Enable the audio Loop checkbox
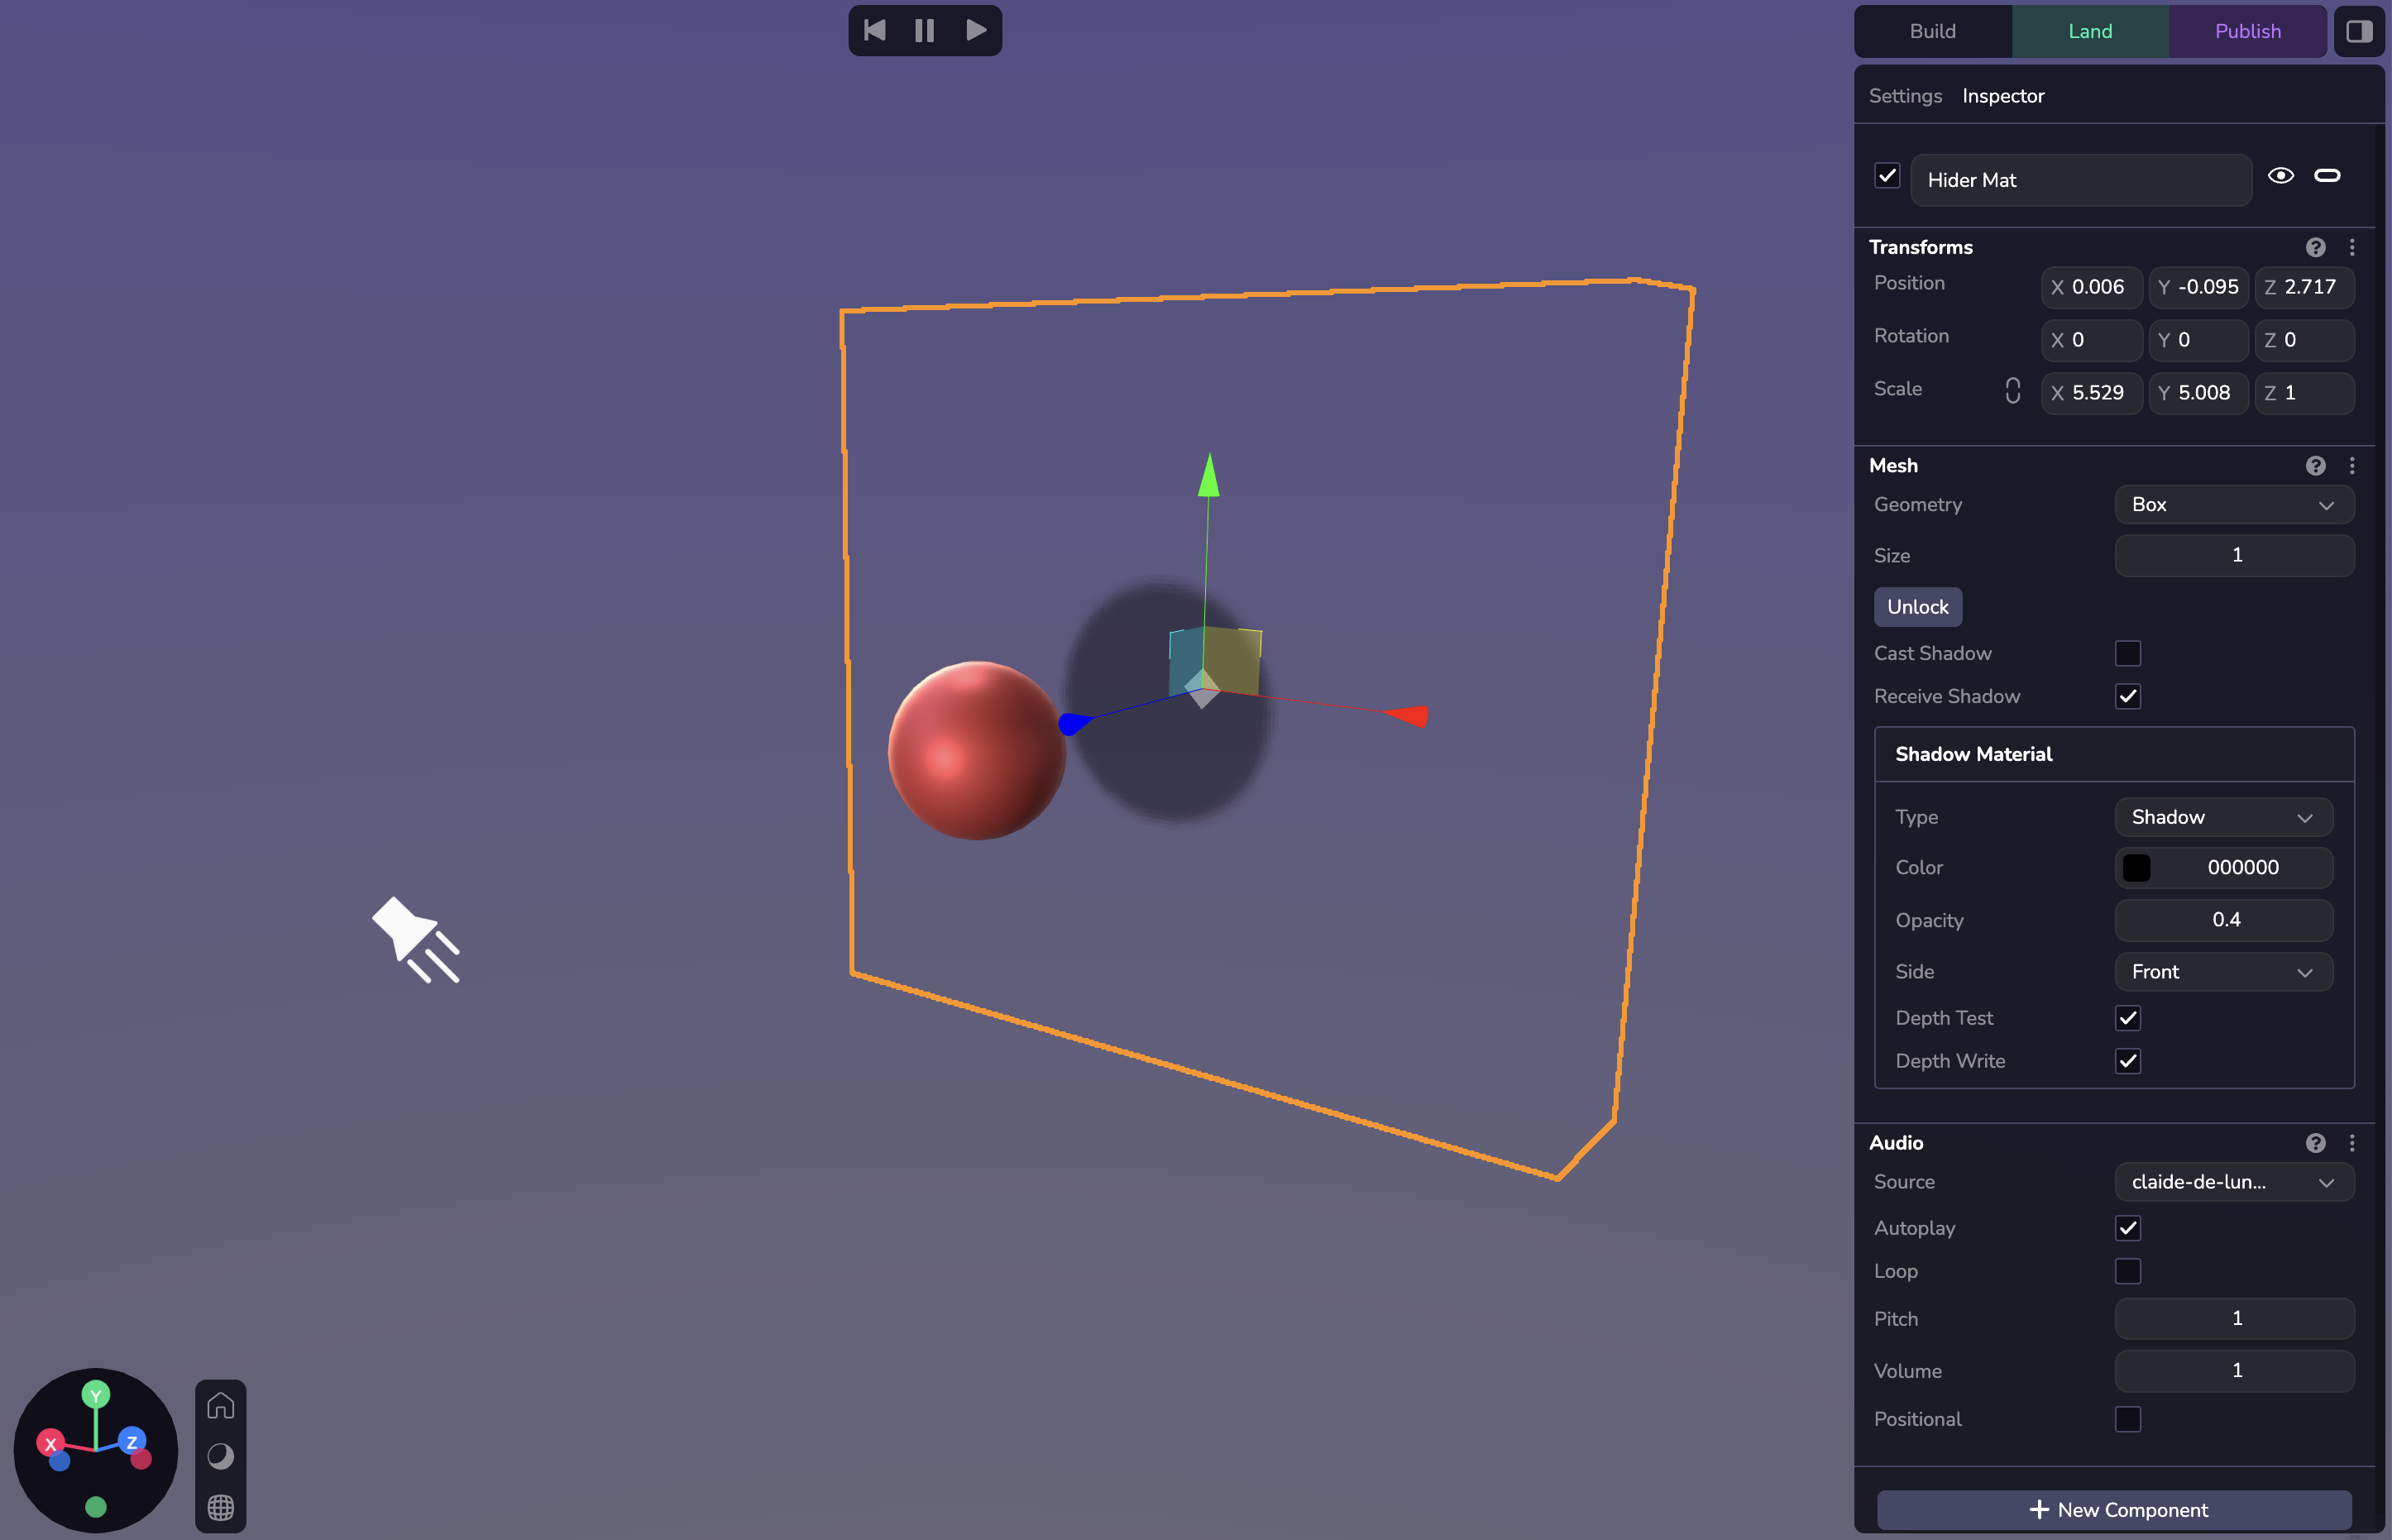Viewport: 2392px width, 1540px height. [2127, 1271]
